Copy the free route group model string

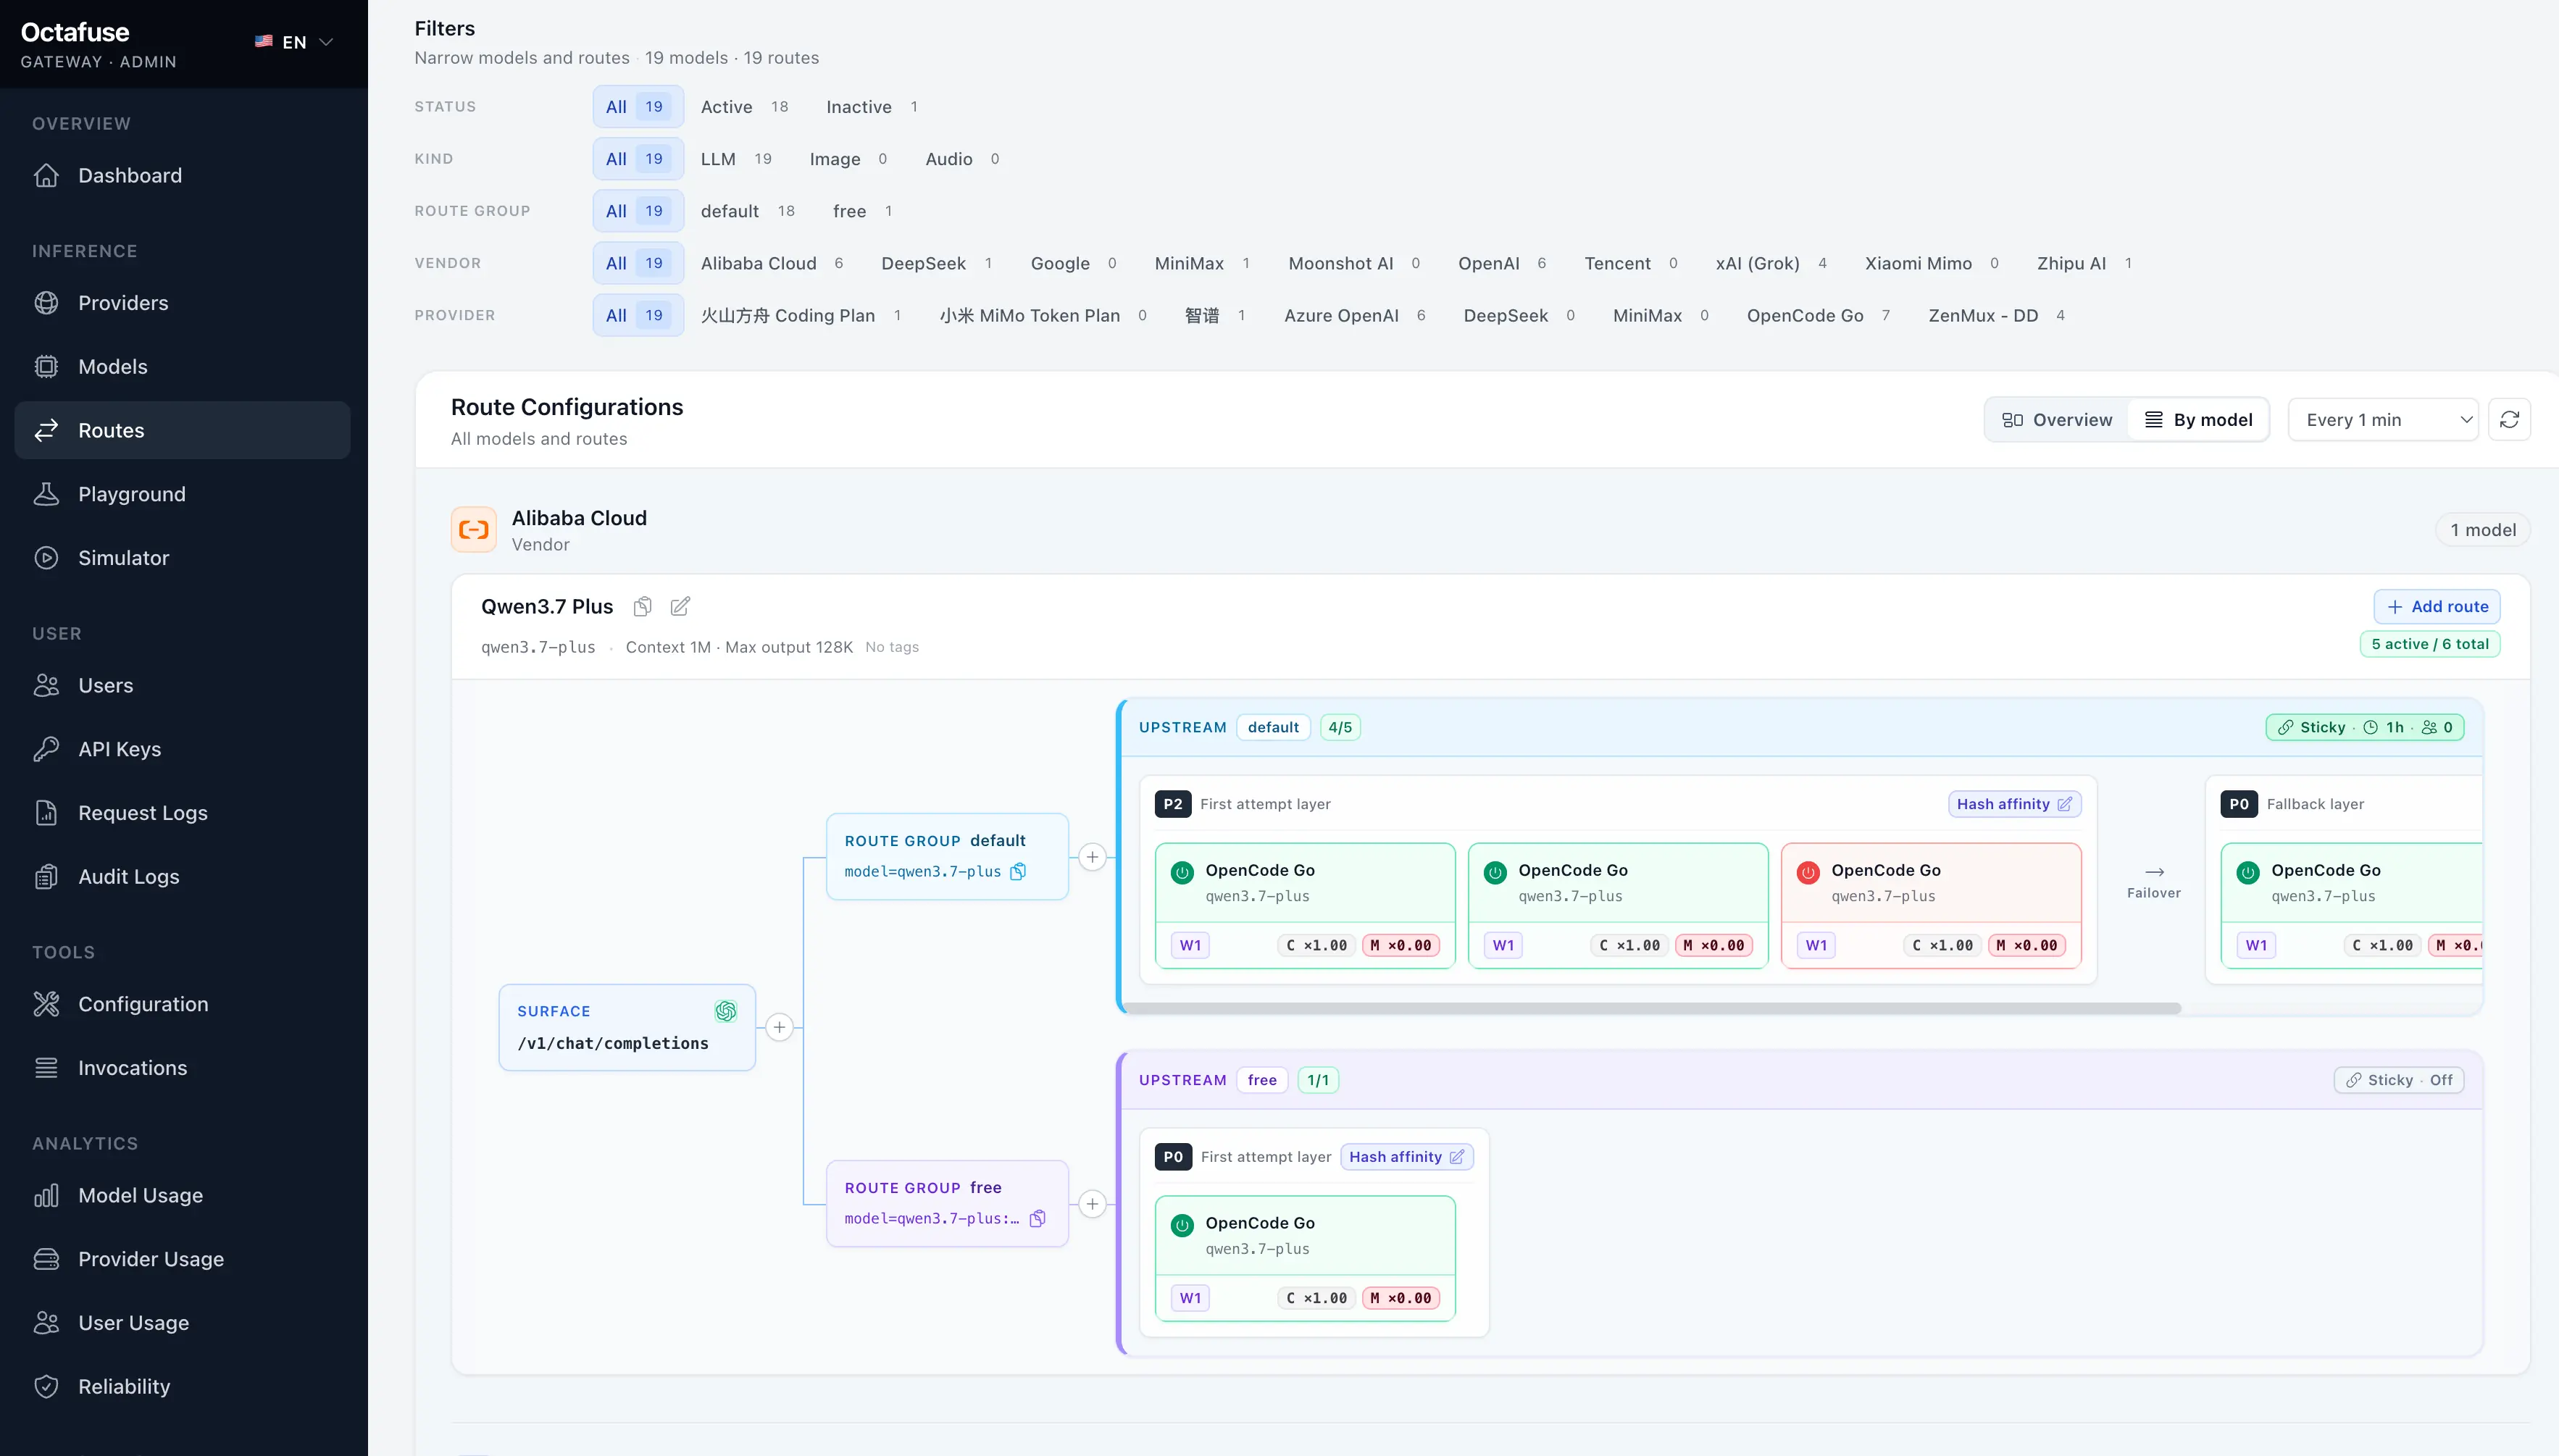pyautogui.click(x=1038, y=1218)
